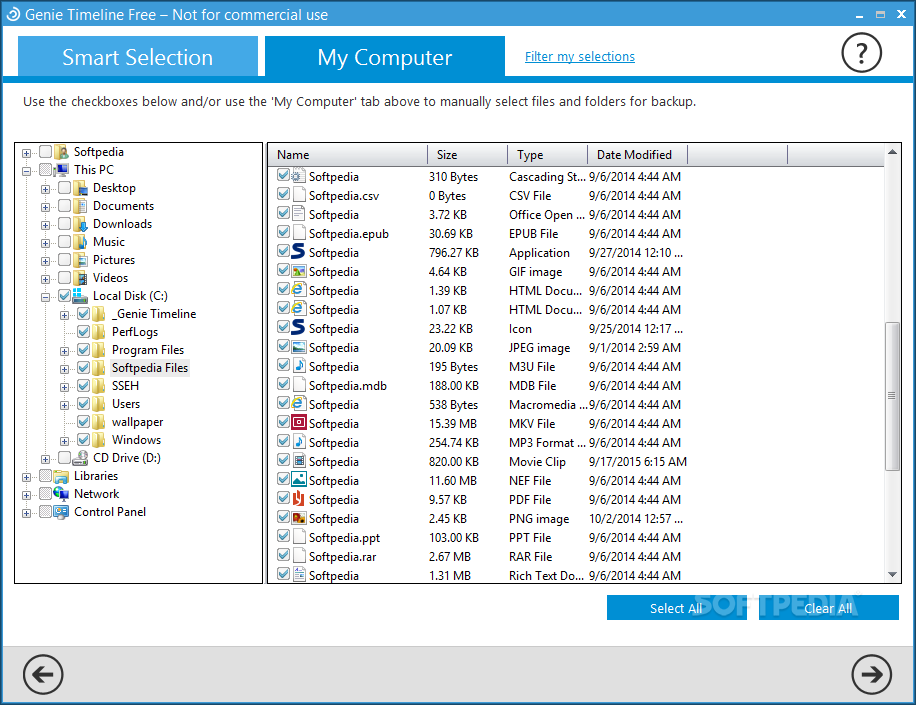Select the Softpedia Application file icon
Viewport: 916px width, 705px height.
click(x=299, y=251)
